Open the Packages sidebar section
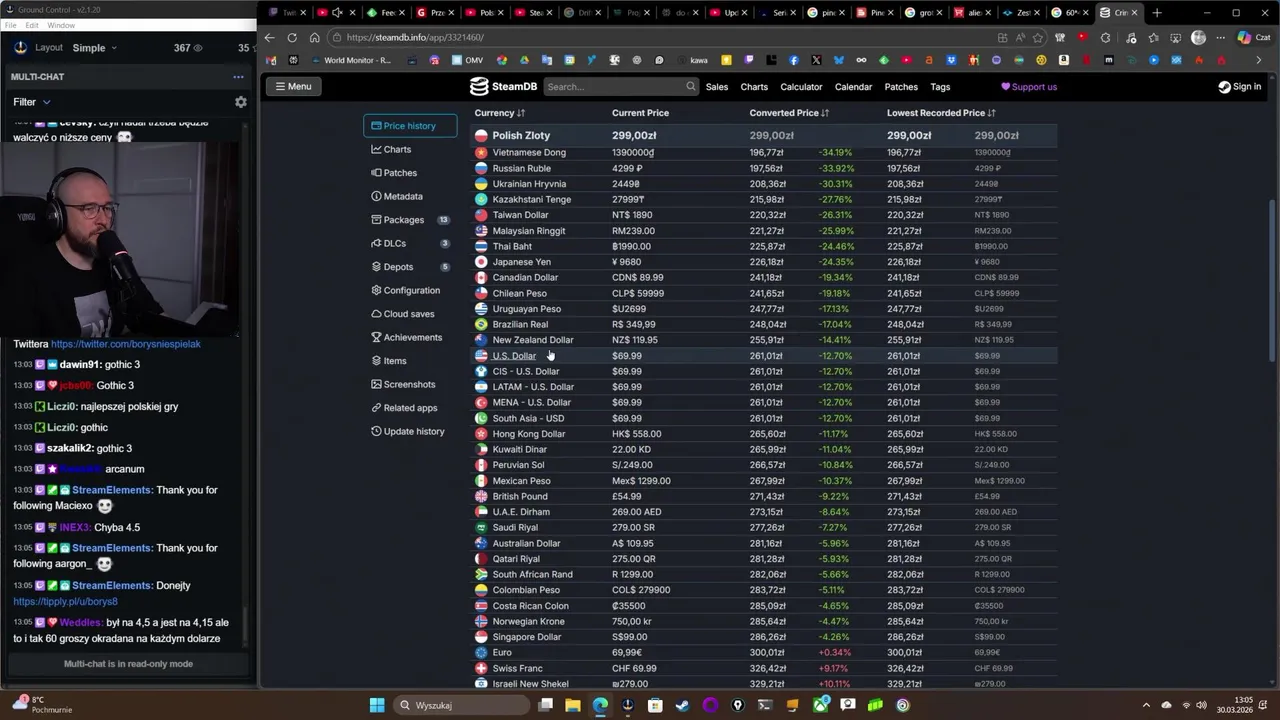 coord(410,220)
